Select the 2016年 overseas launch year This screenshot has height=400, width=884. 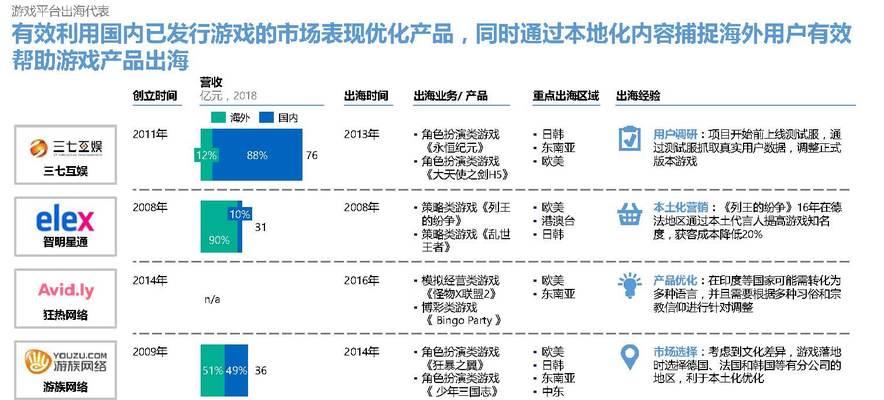pos(361,280)
